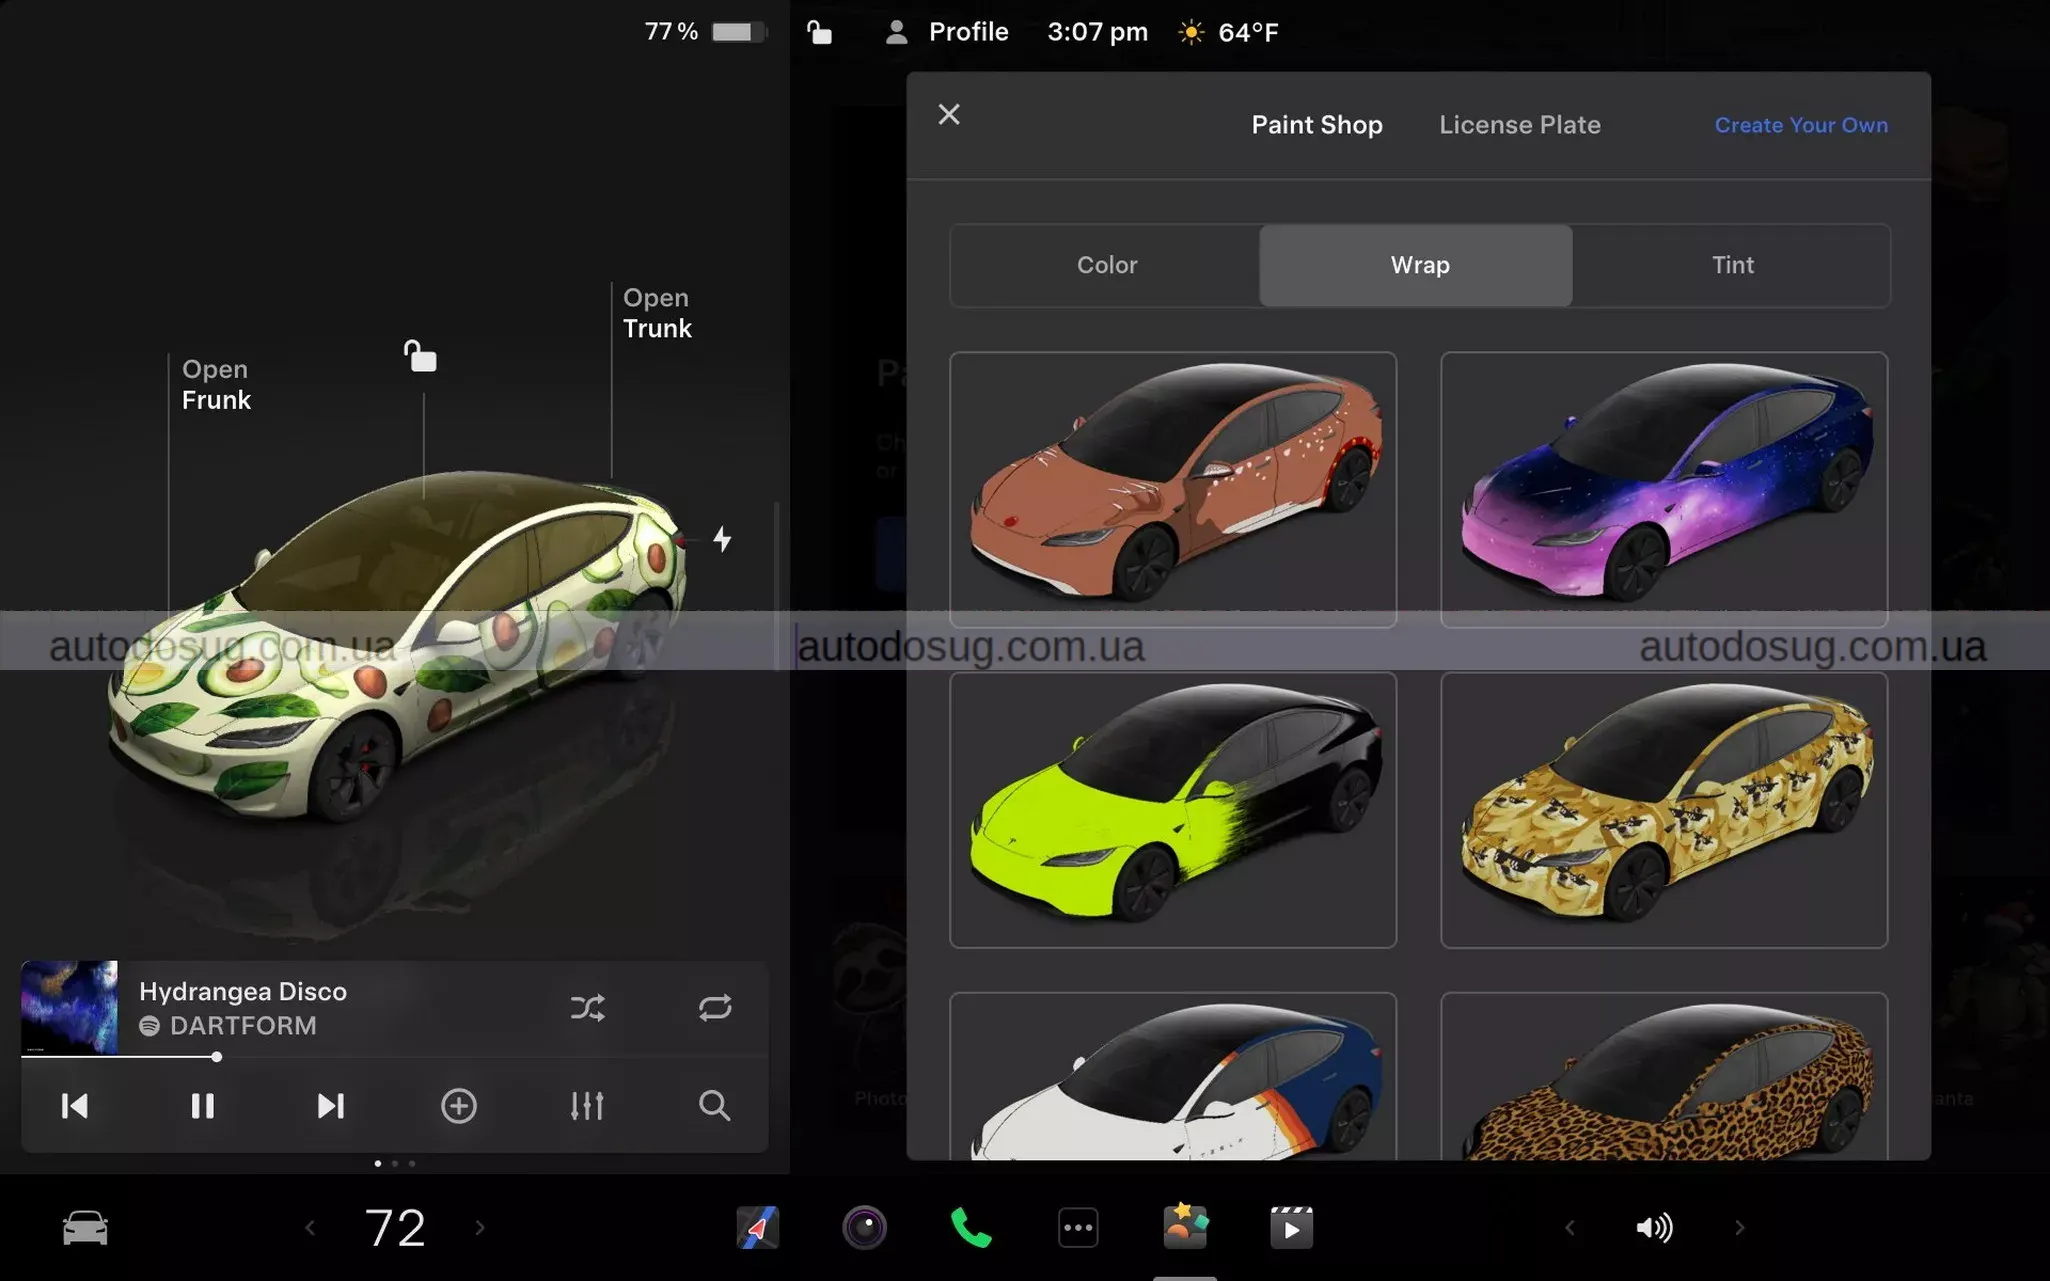Click the charging lightning bolt icon
Viewport: 2050px width, 1281px height.
(x=722, y=540)
